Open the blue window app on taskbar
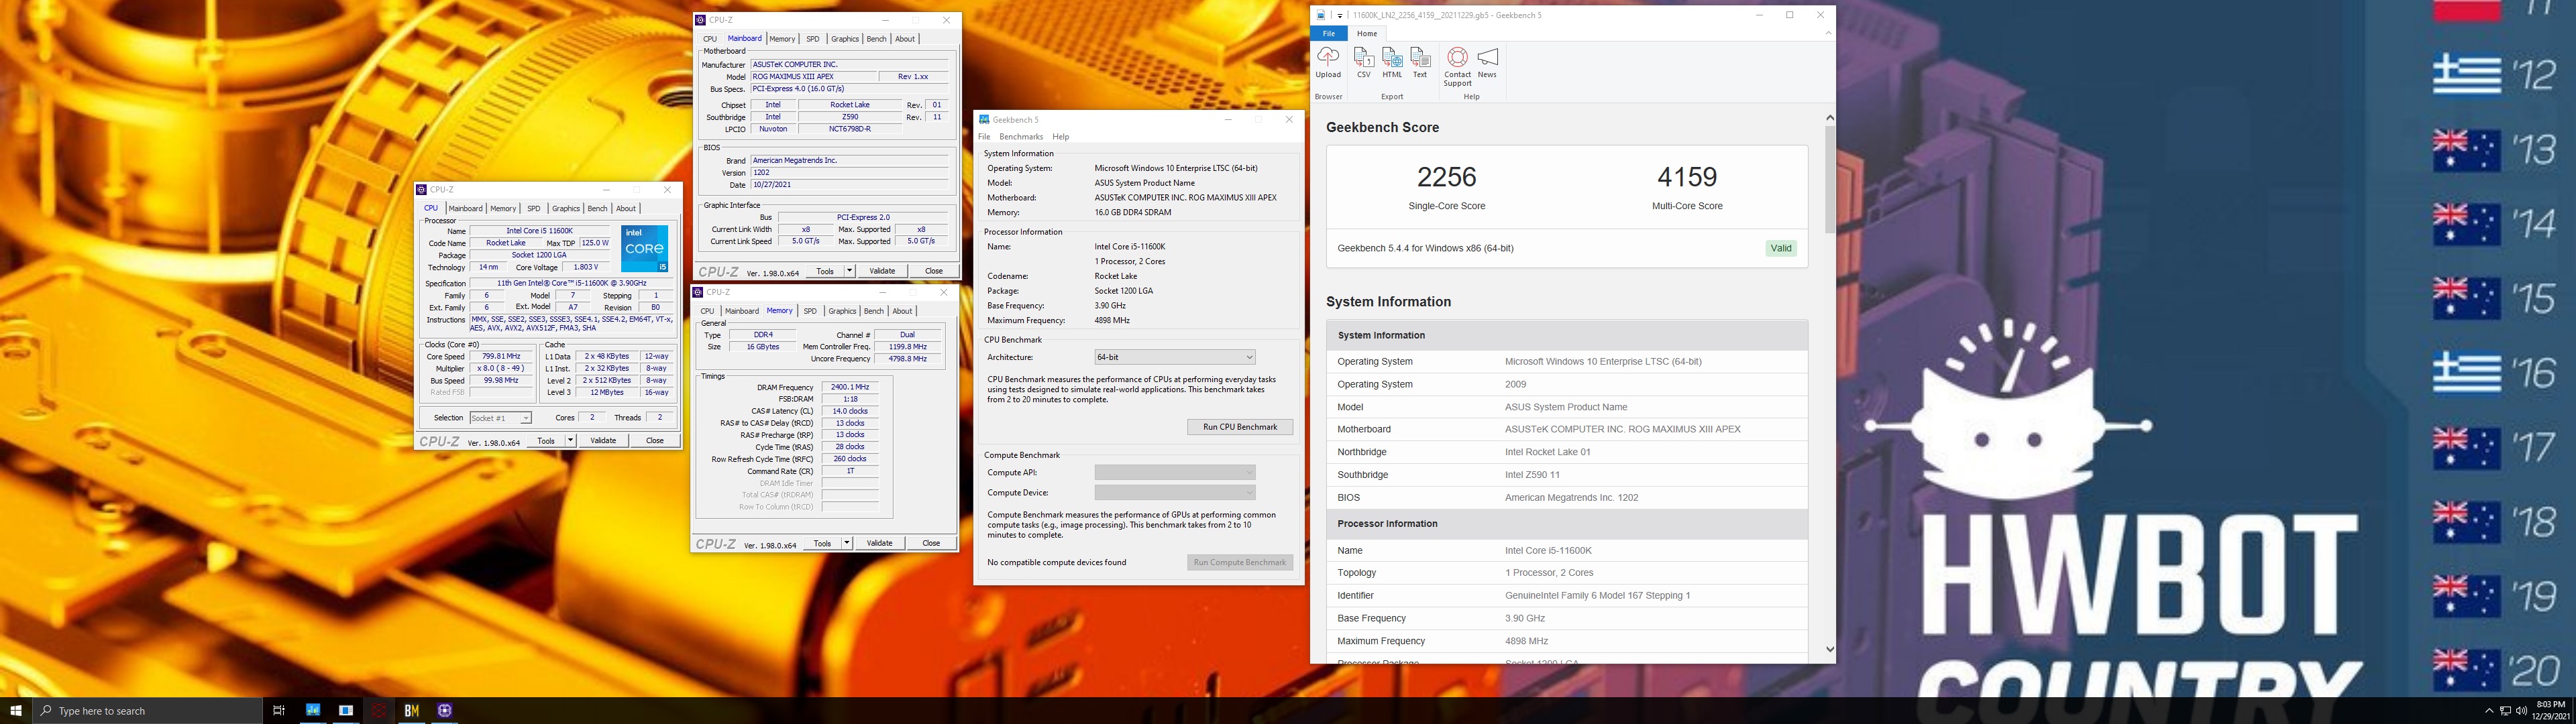 coord(346,711)
